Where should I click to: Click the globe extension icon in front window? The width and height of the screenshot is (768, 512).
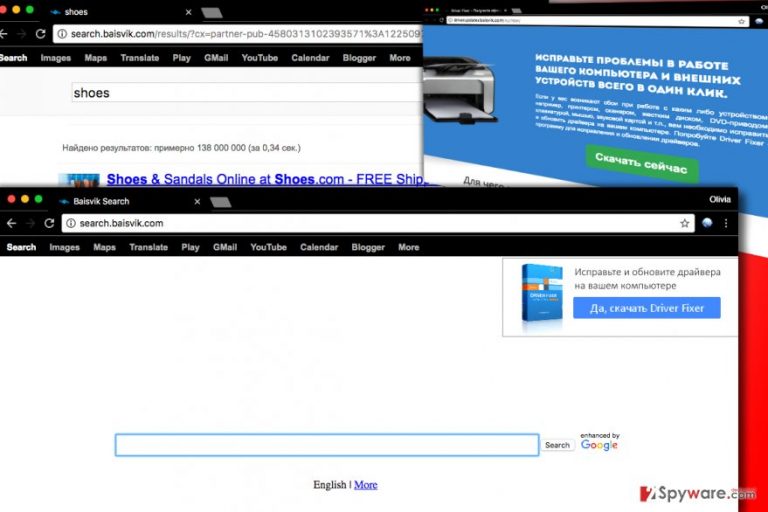[x=707, y=223]
